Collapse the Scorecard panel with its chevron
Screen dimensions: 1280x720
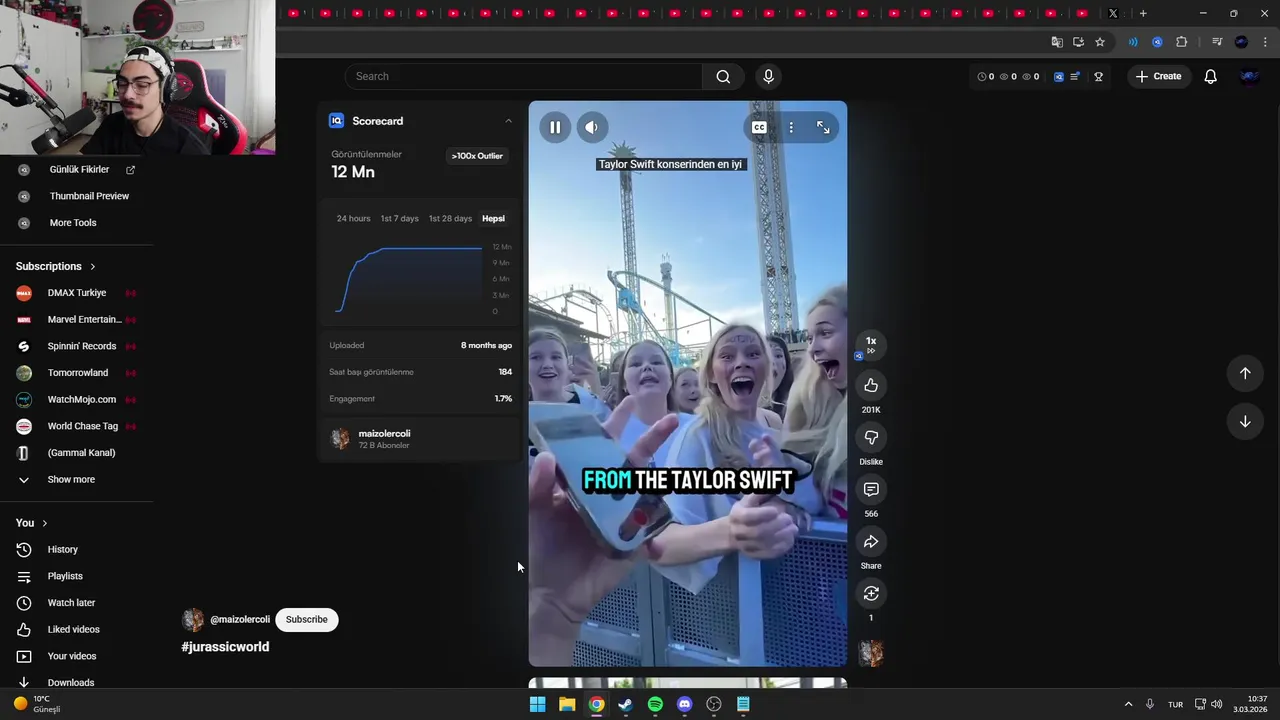click(508, 121)
